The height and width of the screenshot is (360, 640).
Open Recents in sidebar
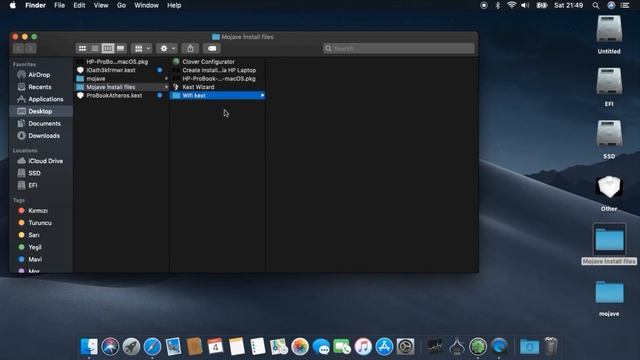pos(40,87)
